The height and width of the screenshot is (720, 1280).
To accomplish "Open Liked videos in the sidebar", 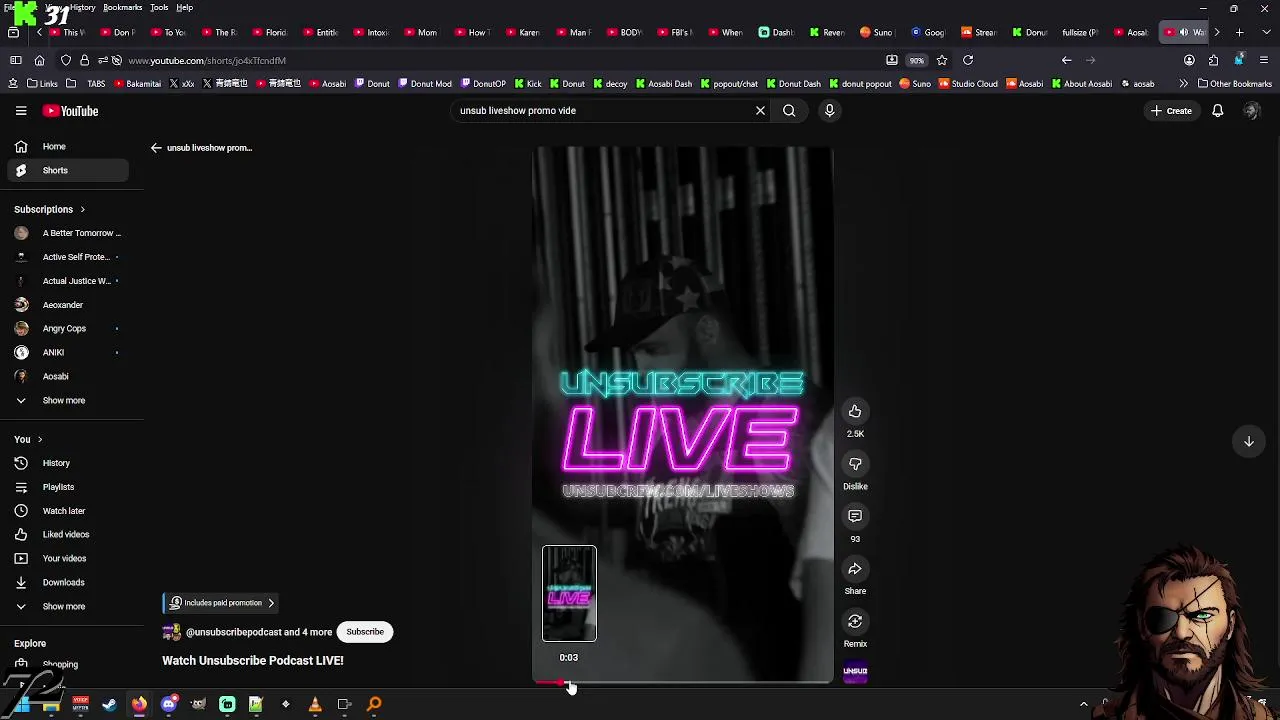I will [68, 534].
